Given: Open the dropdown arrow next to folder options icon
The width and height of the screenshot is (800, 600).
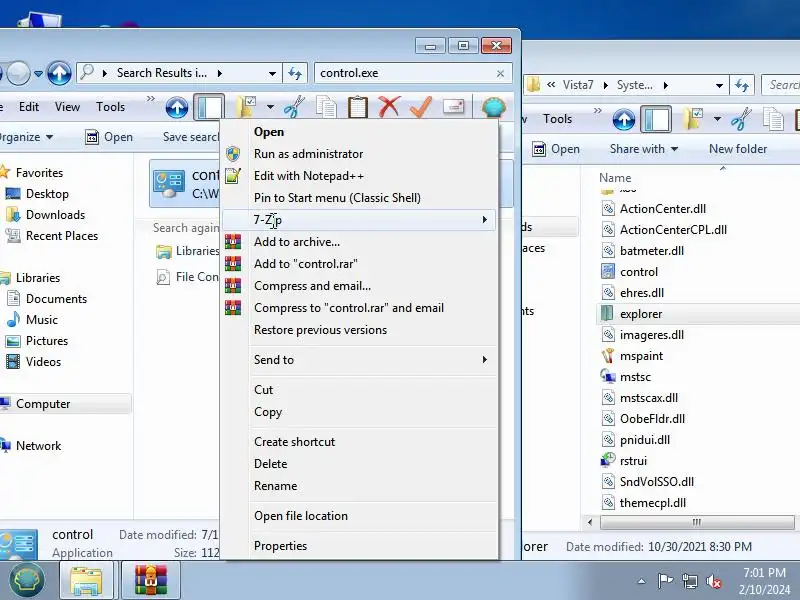Looking at the screenshot, I should point(270,107).
